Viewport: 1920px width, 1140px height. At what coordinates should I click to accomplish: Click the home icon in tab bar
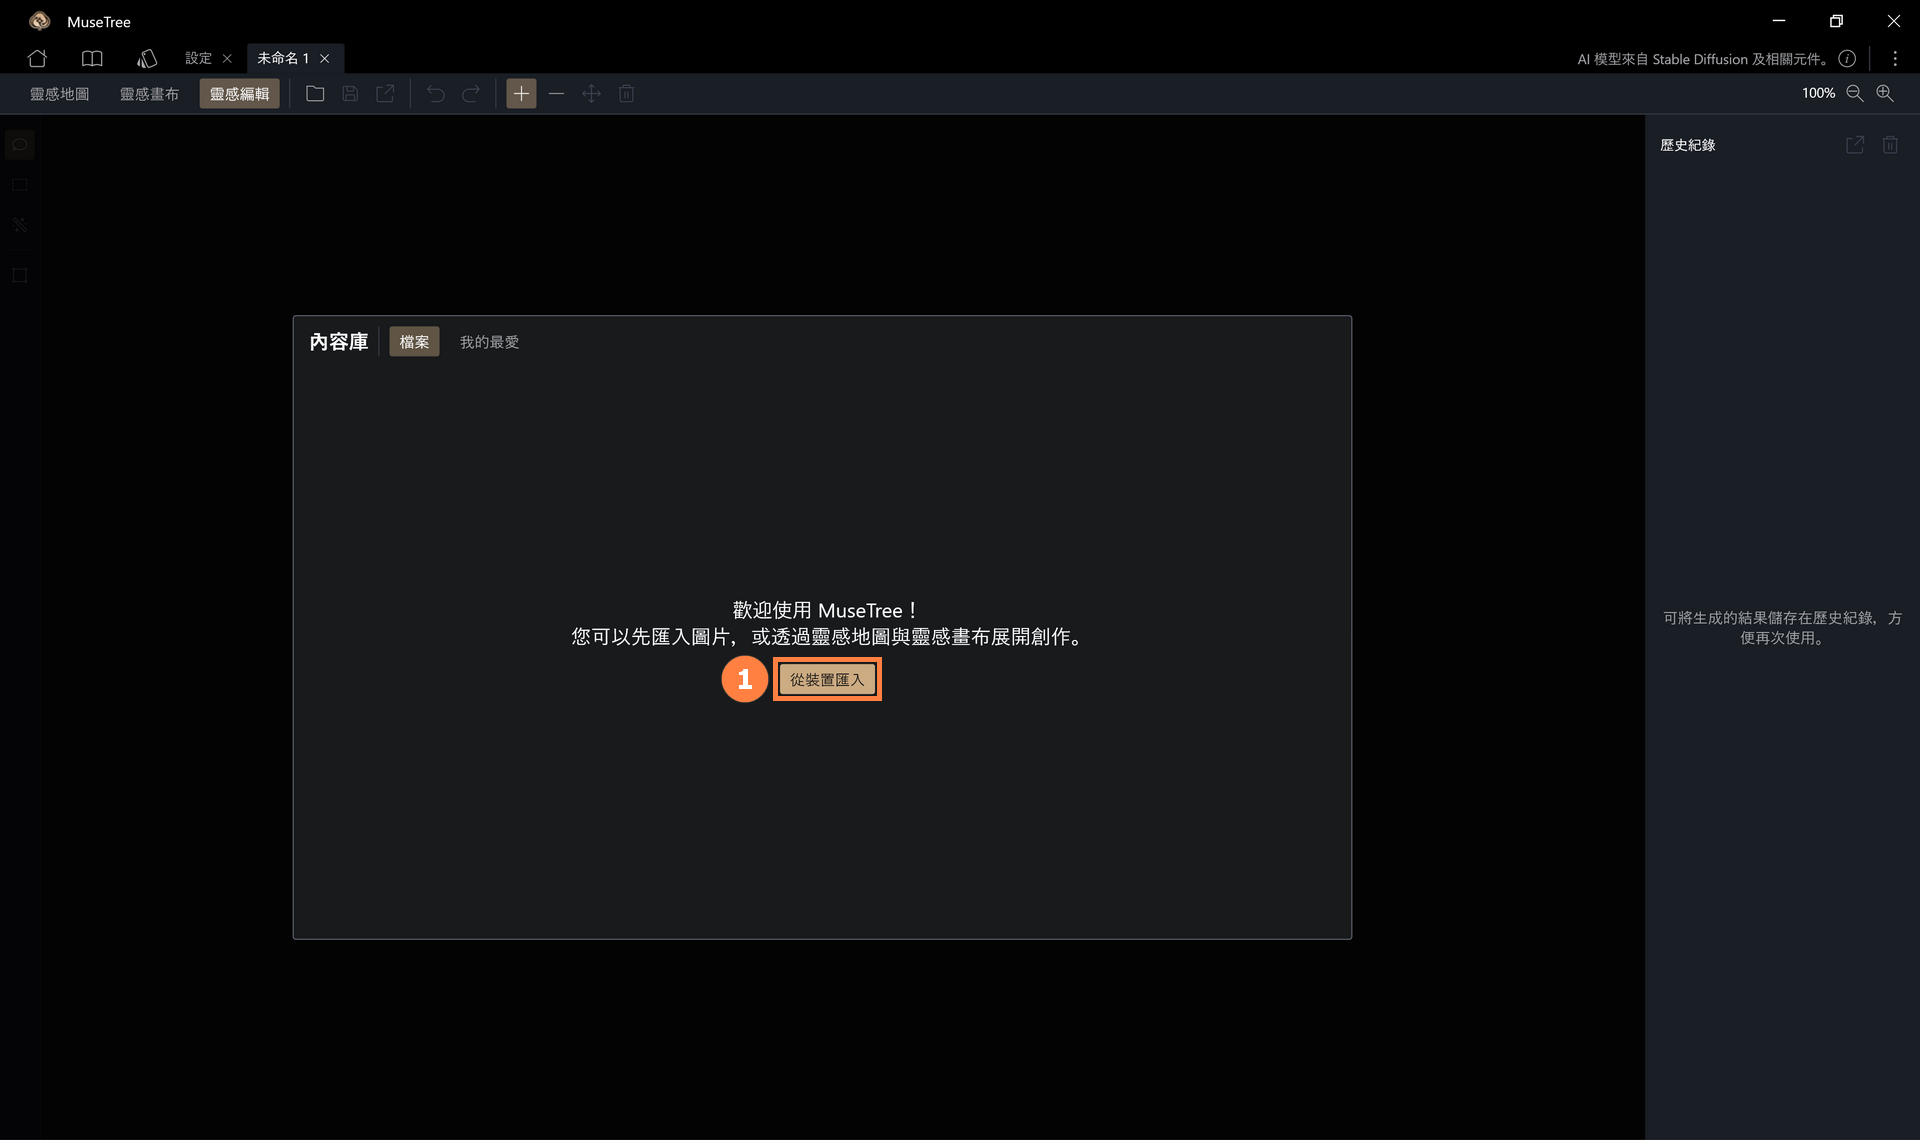tap(37, 58)
